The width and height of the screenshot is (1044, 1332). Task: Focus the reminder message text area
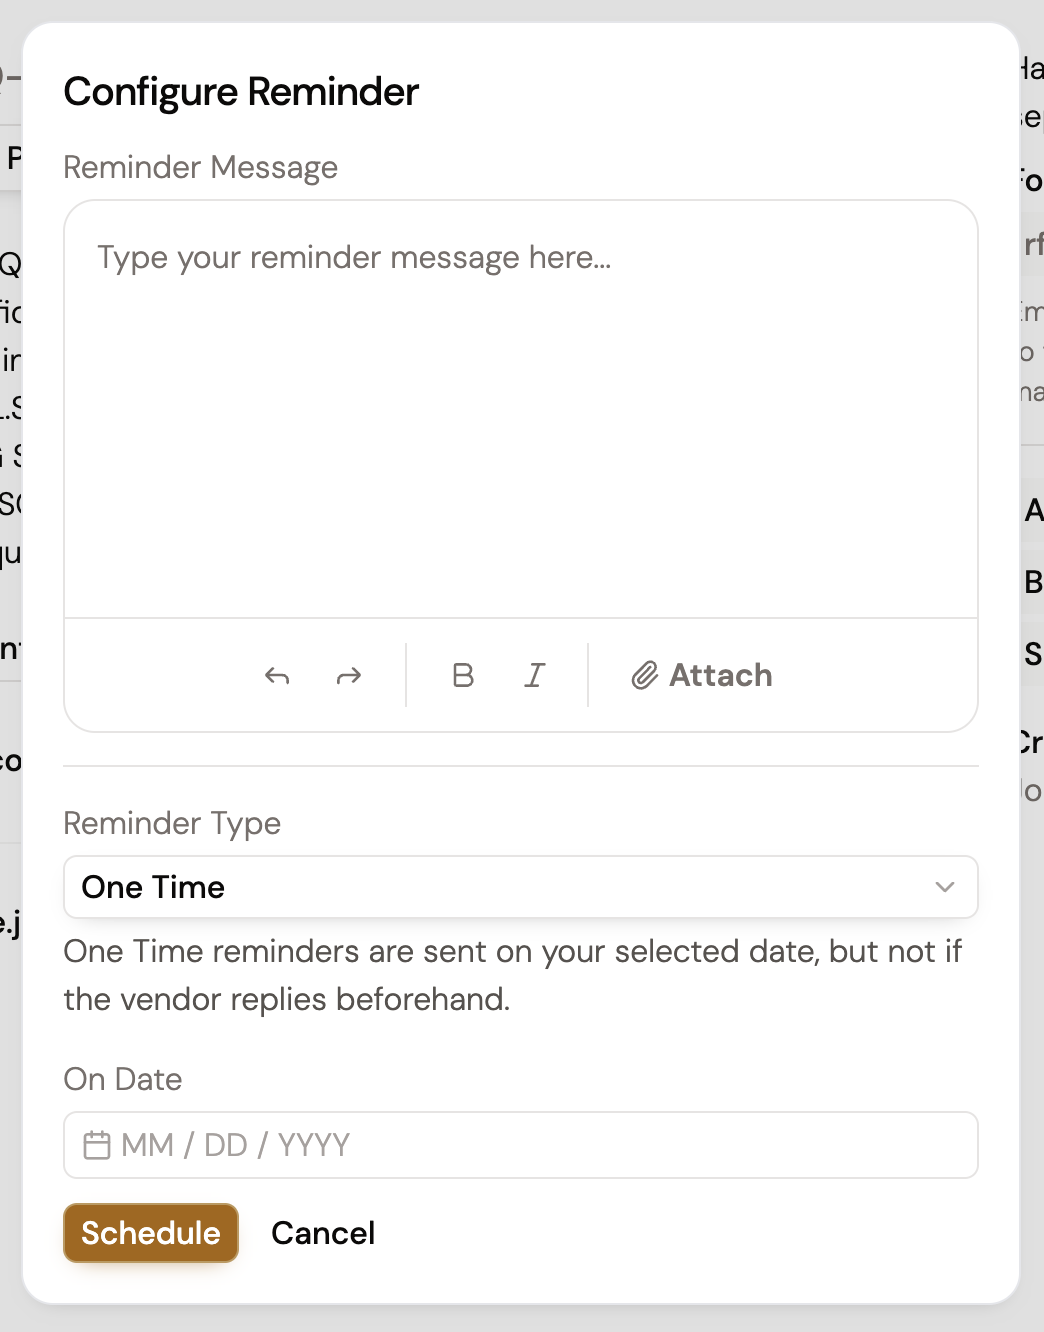click(x=520, y=400)
